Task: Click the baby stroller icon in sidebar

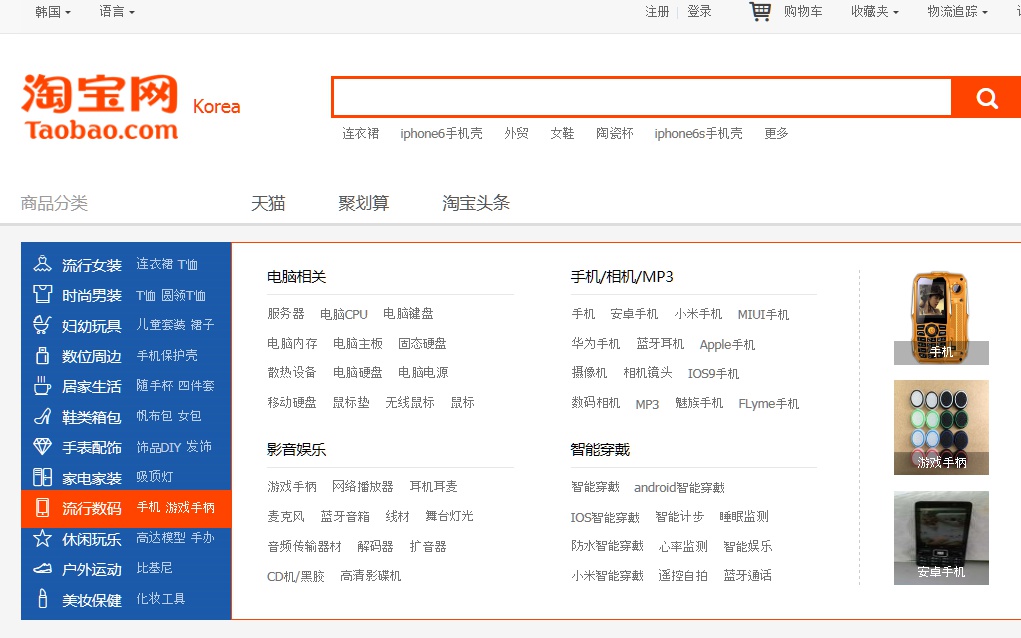Action: click(42, 325)
